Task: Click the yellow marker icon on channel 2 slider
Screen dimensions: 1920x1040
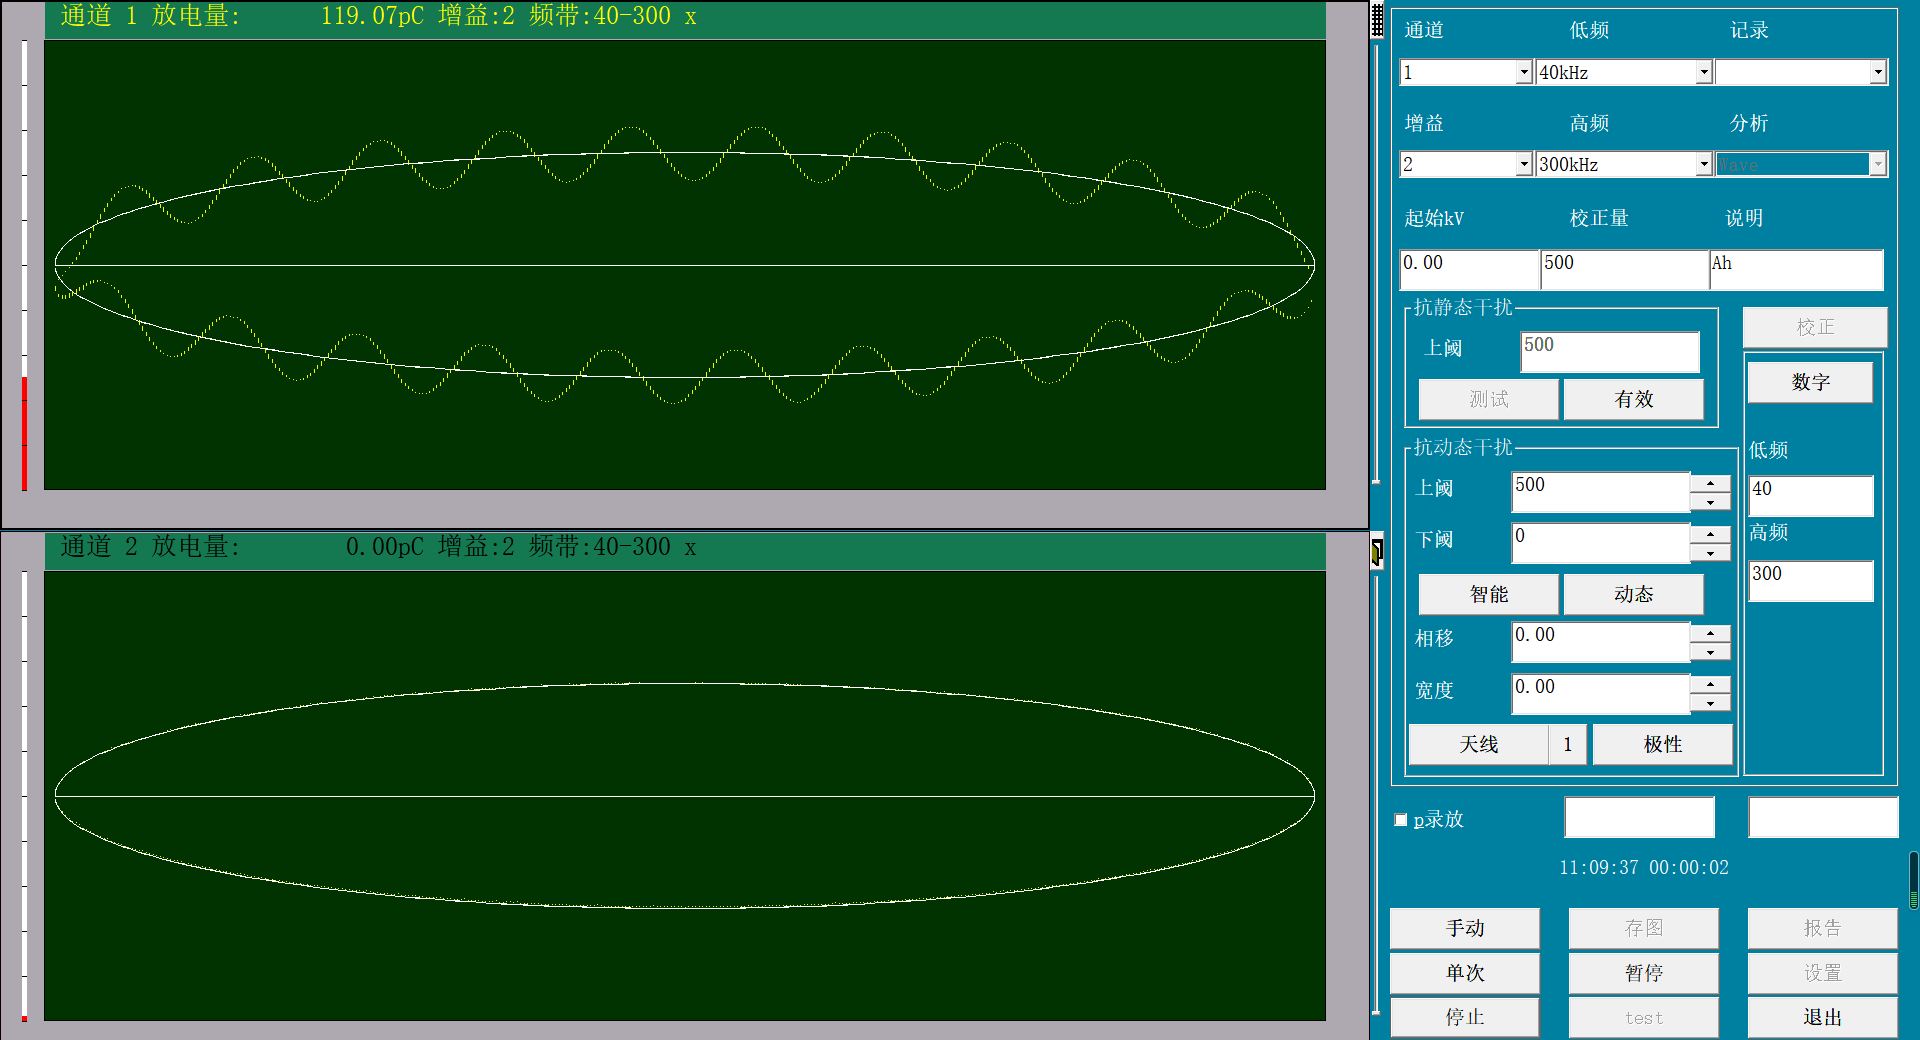Action: click(1377, 552)
